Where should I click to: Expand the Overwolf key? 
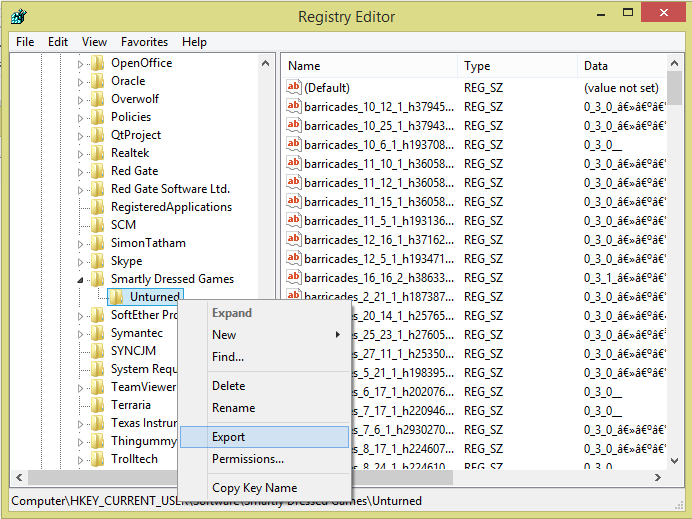pos(80,100)
